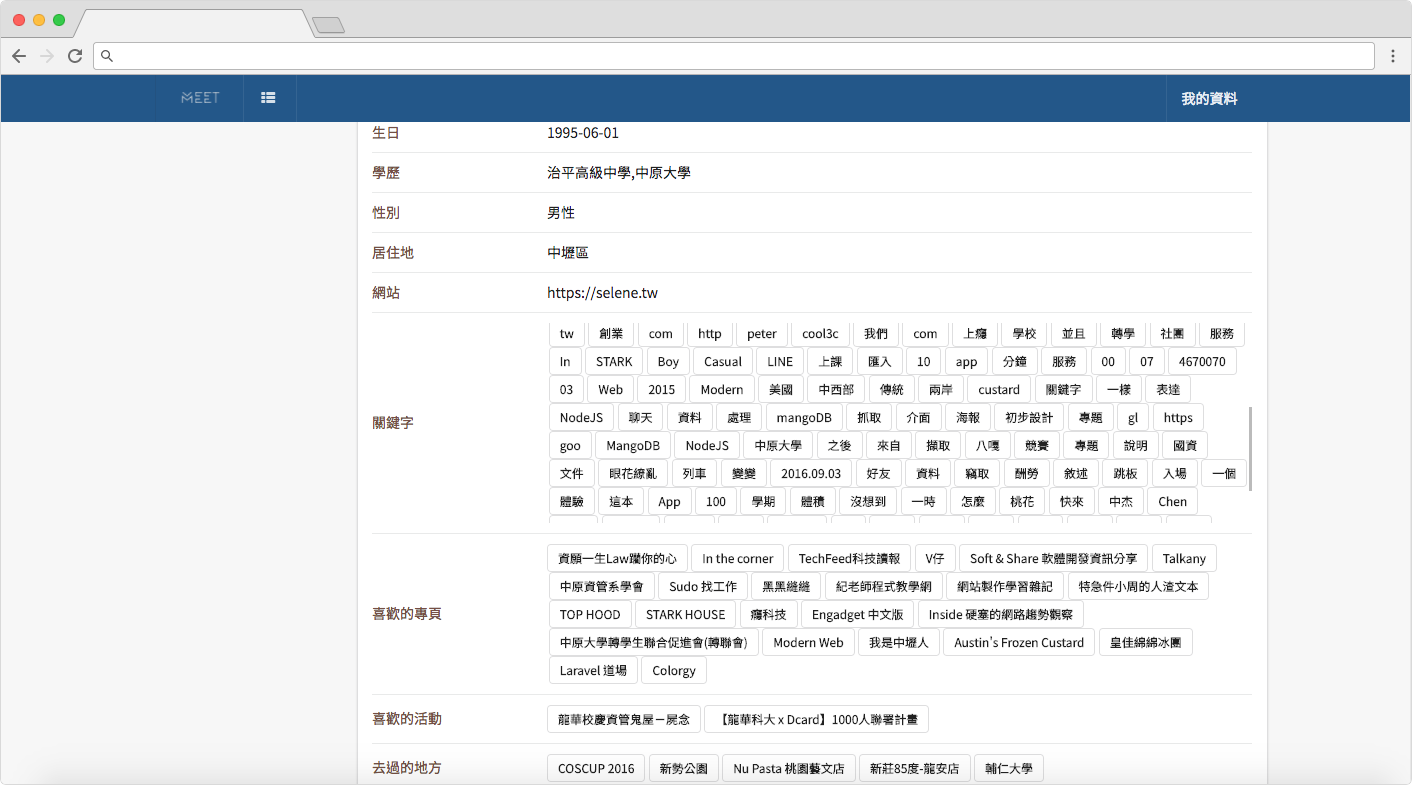Go back with the browser back arrow
Viewport: 1412px width, 785px height.
[x=19, y=56]
